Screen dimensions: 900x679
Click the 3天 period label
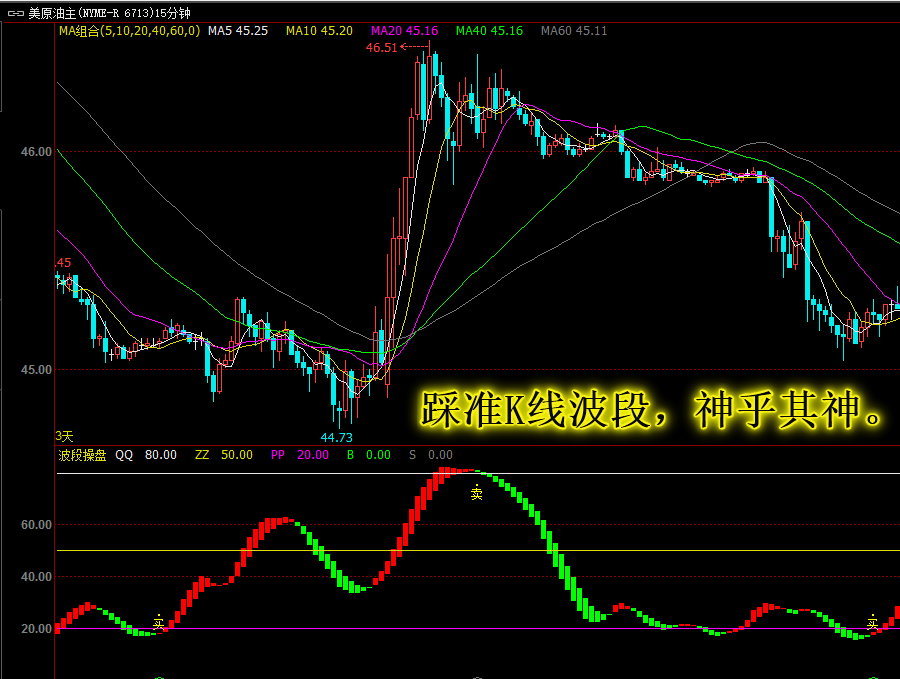64,436
